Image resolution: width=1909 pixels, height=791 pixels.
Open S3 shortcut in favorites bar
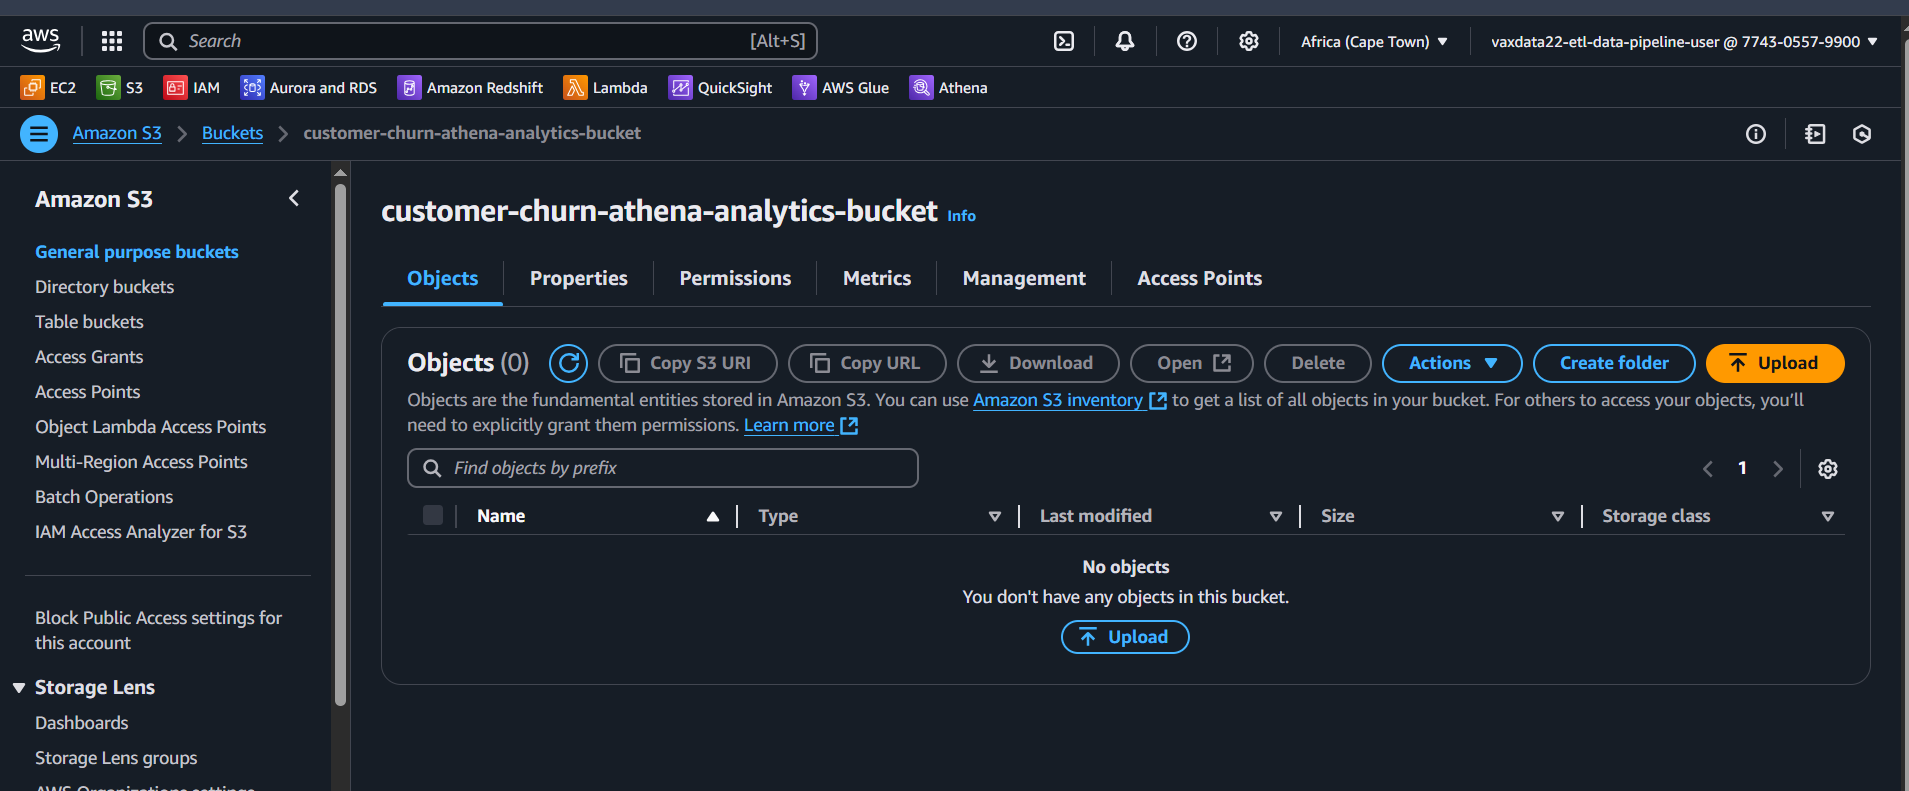tap(120, 88)
